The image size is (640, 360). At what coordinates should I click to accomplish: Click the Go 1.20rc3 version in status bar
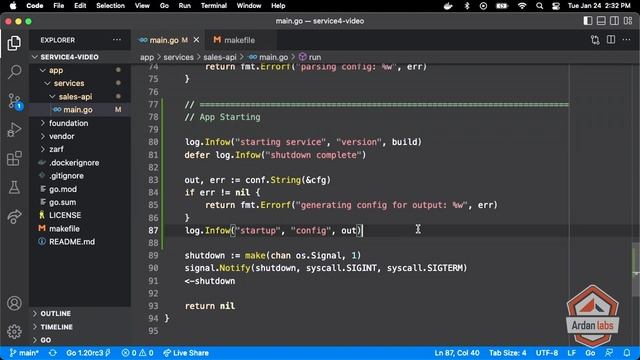(88, 353)
